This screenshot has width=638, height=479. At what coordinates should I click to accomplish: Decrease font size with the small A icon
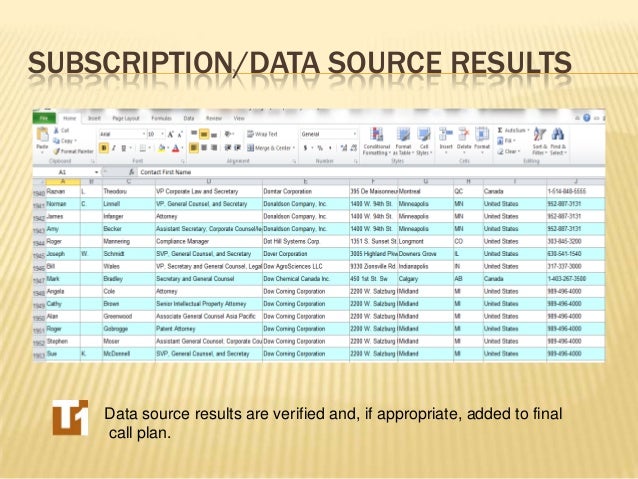click(x=180, y=134)
